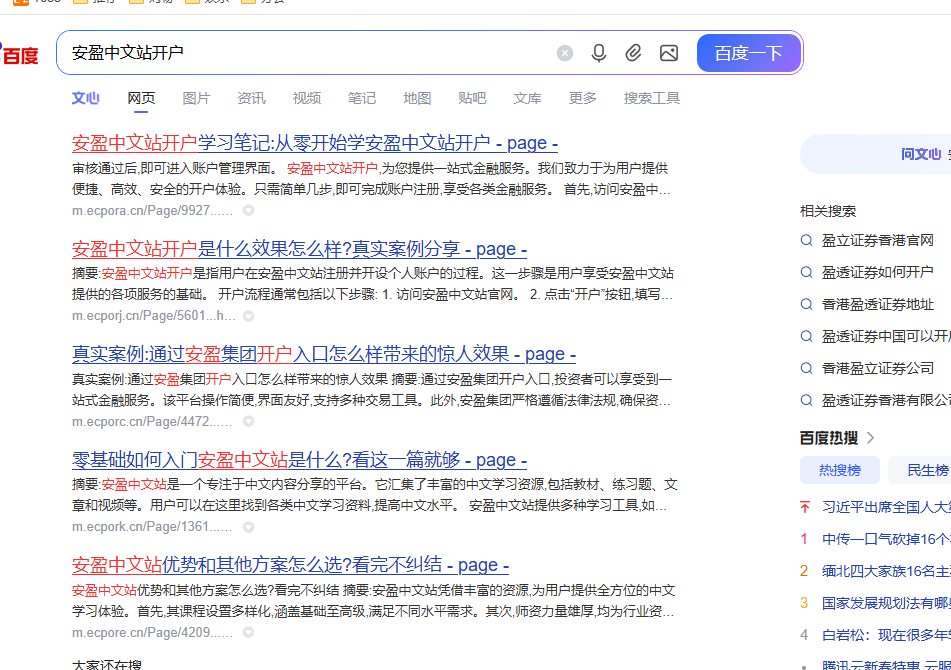Screen dimensions: 951x670
Task: Click the magnifier icon beside 盈立证券香港官网
Action: coord(806,240)
